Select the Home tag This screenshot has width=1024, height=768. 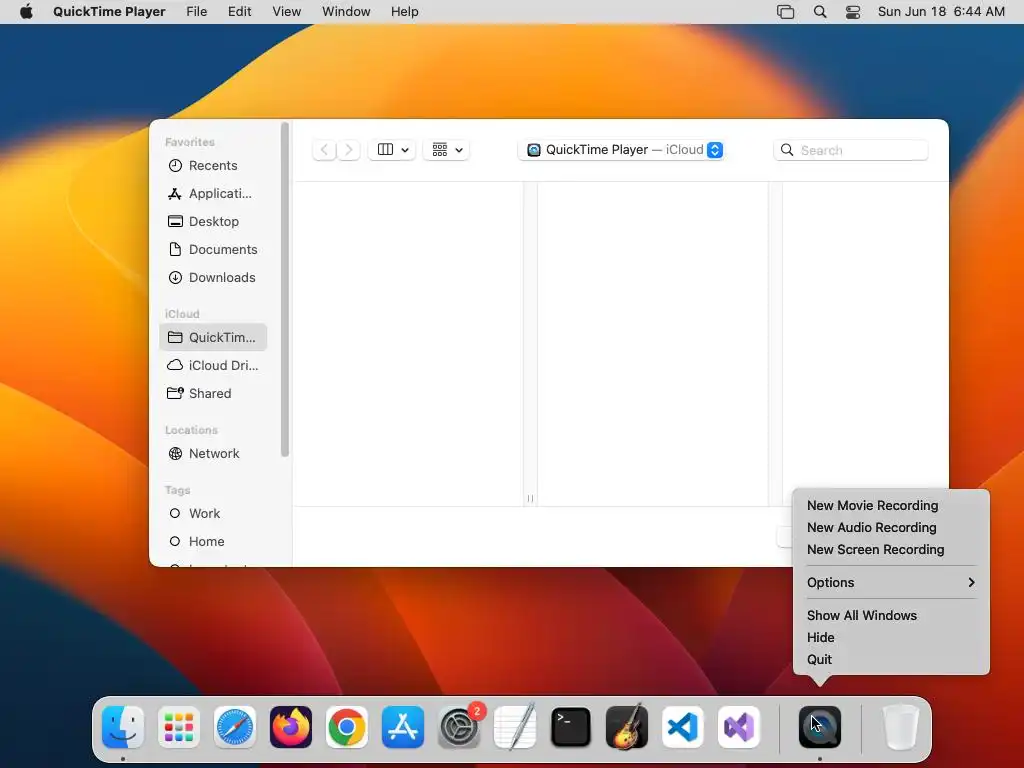pos(213,542)
